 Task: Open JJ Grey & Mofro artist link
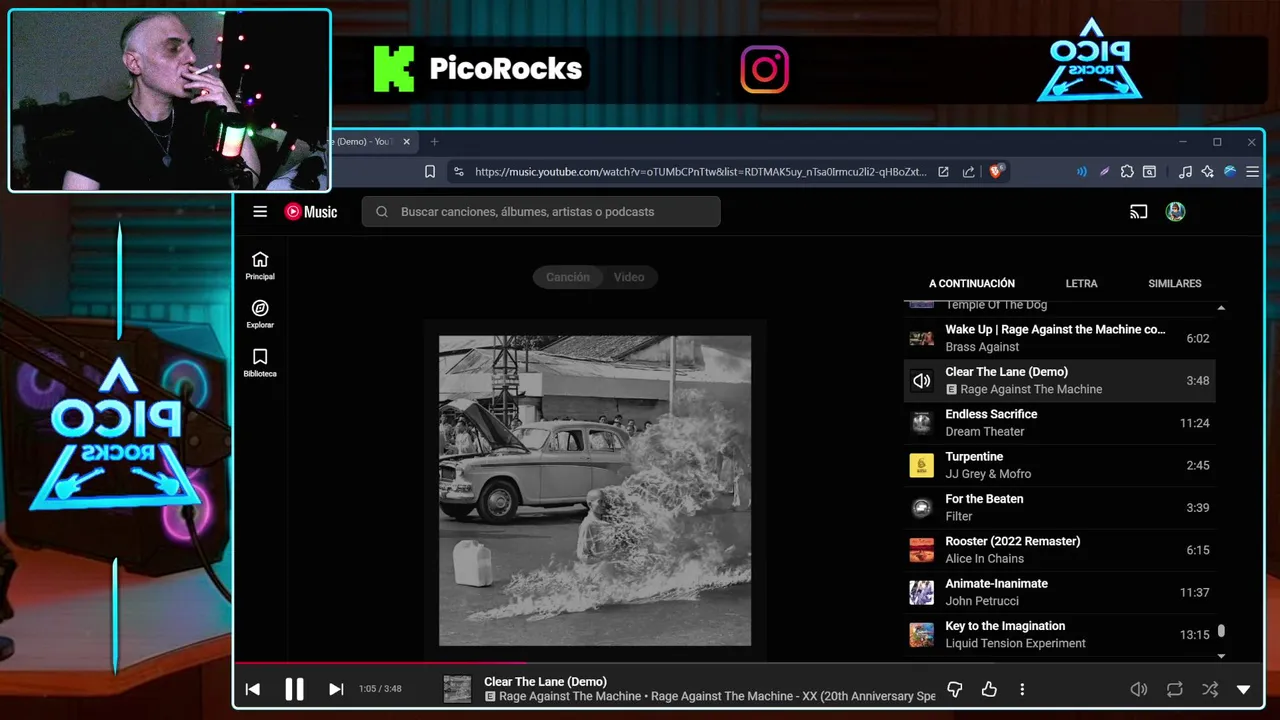(988, 474)
